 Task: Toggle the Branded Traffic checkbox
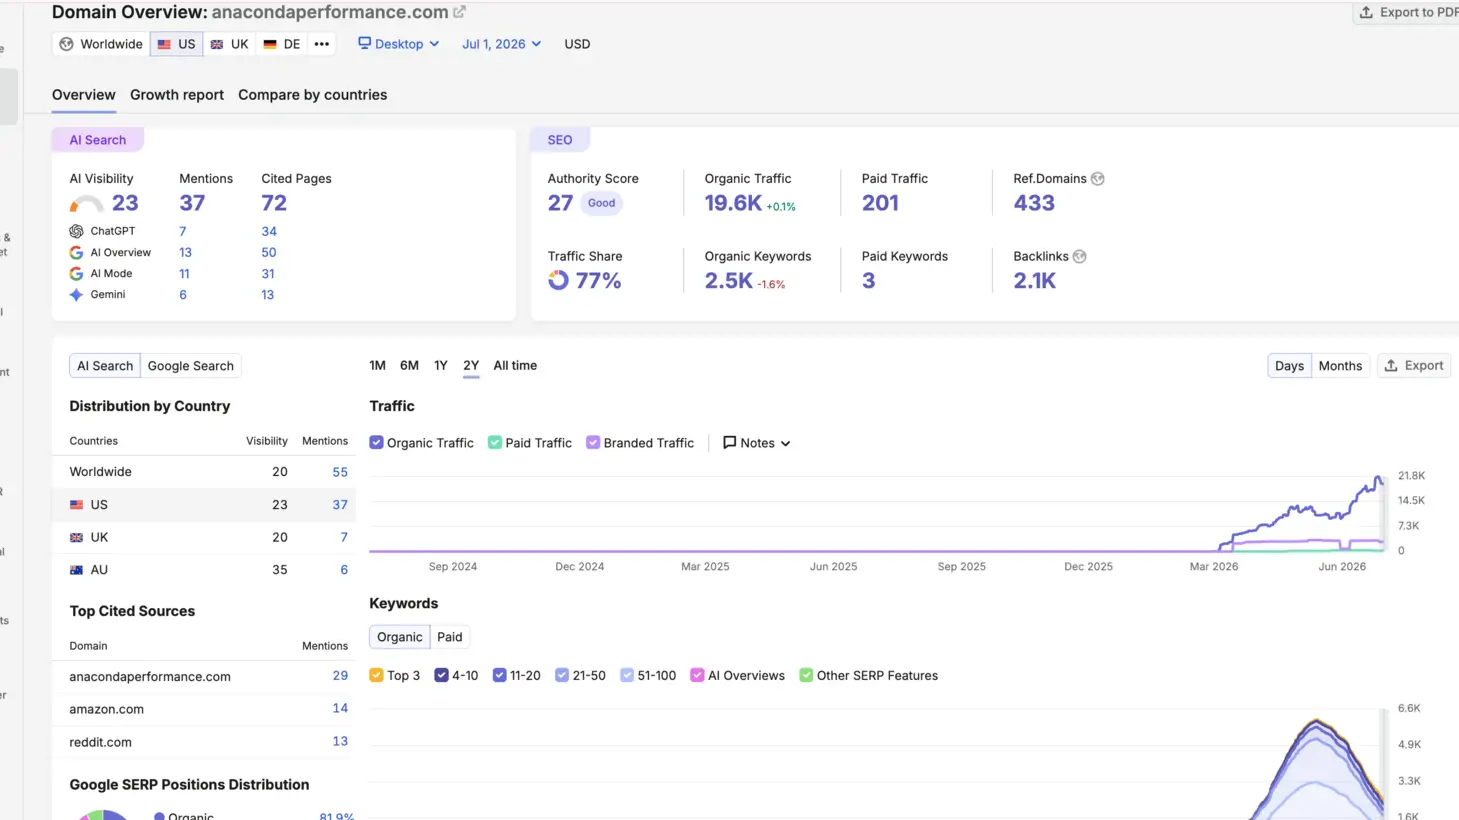pos(593,443)
